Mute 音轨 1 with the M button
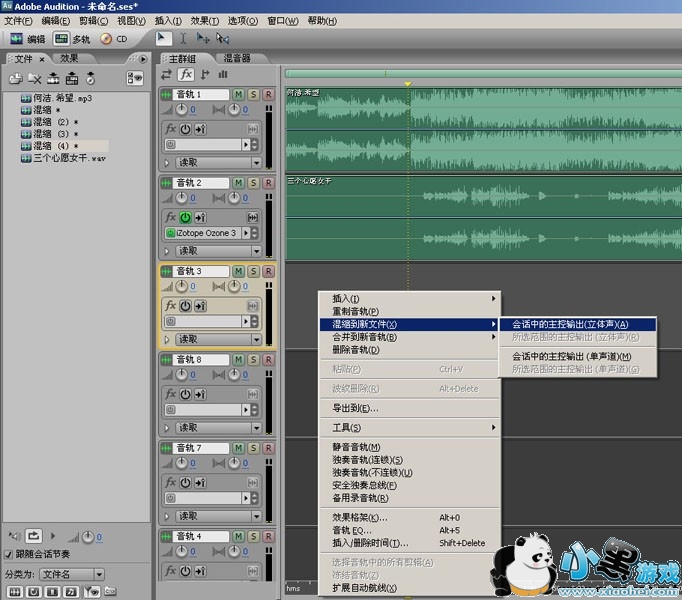The height and width of the screenshot is (600, 682). pyautogui.click(x=238, y=95)
